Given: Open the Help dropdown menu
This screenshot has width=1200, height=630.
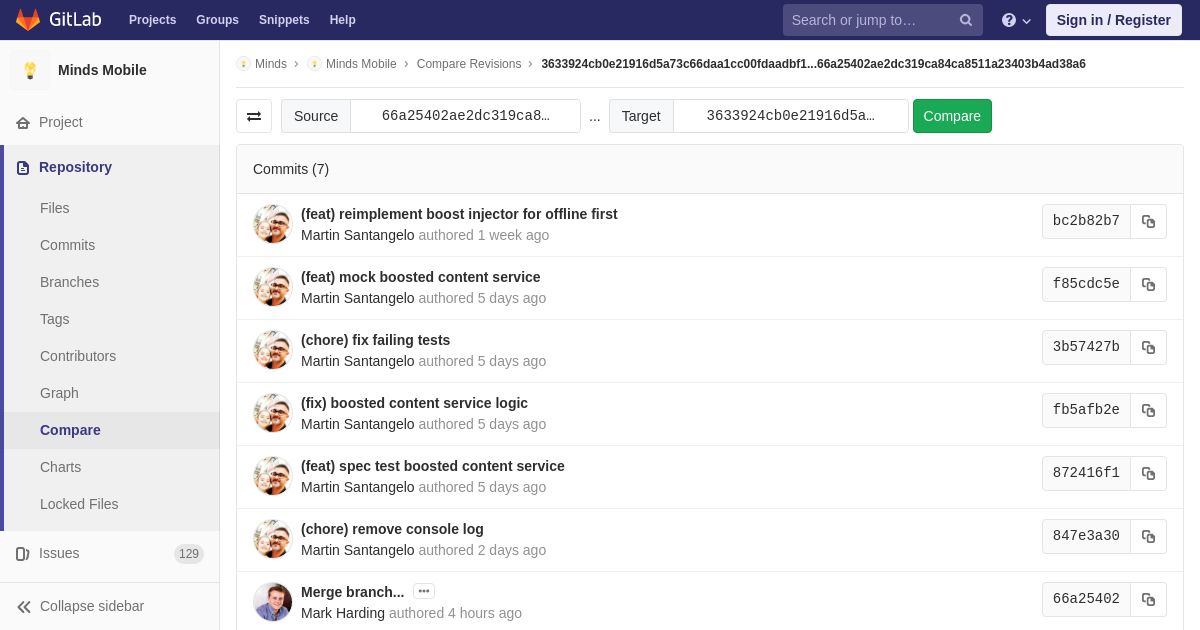Looking at the screenshot, I should point(1016,20).
